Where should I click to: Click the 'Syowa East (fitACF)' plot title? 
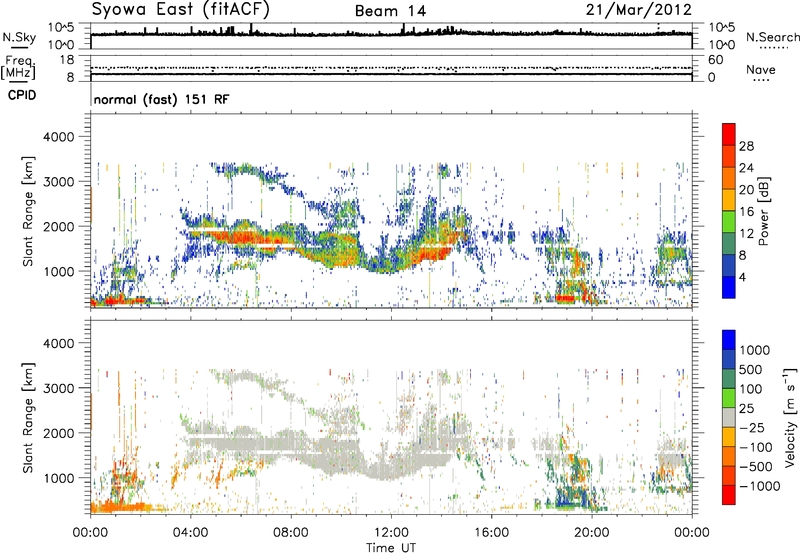point(180,9)
